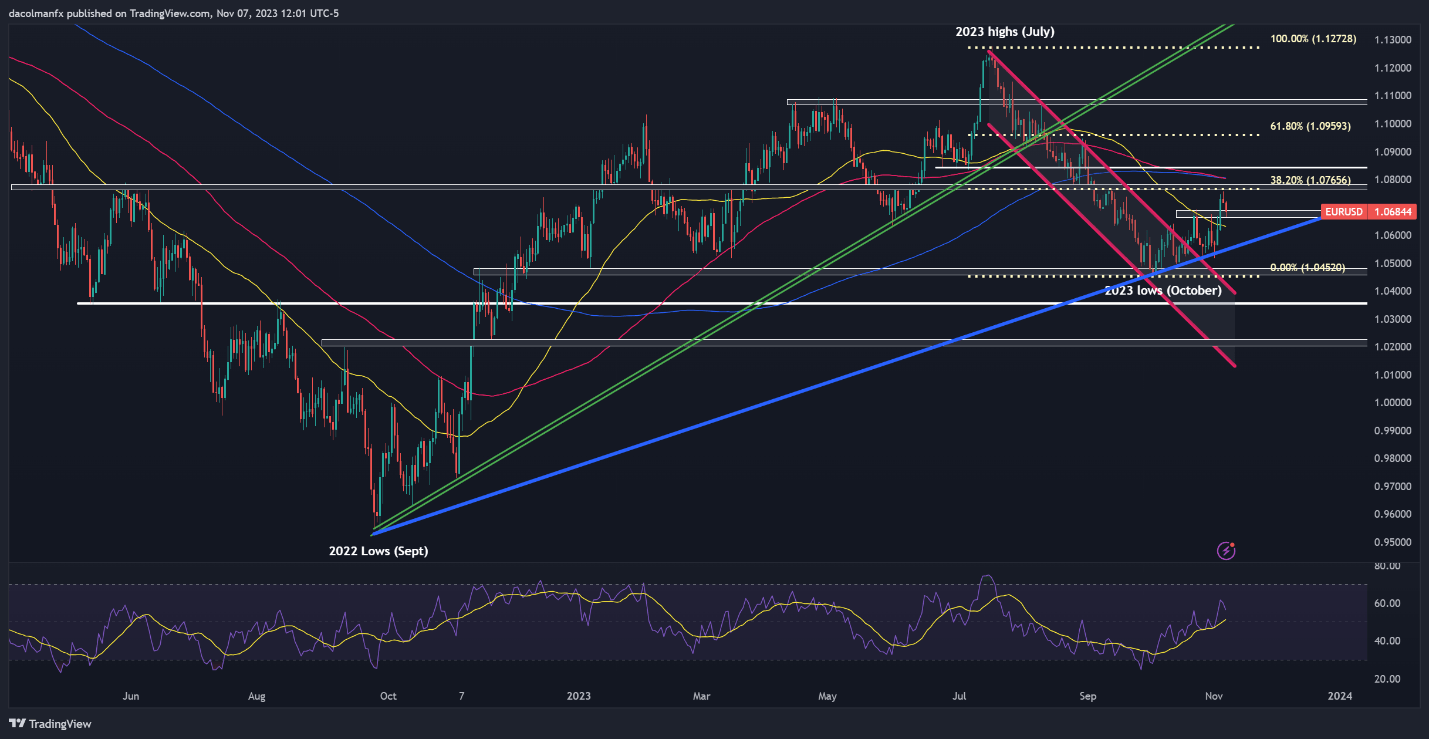Click the 2023 label on time axis
1429x739 pixels.
[x=580, y=696]
